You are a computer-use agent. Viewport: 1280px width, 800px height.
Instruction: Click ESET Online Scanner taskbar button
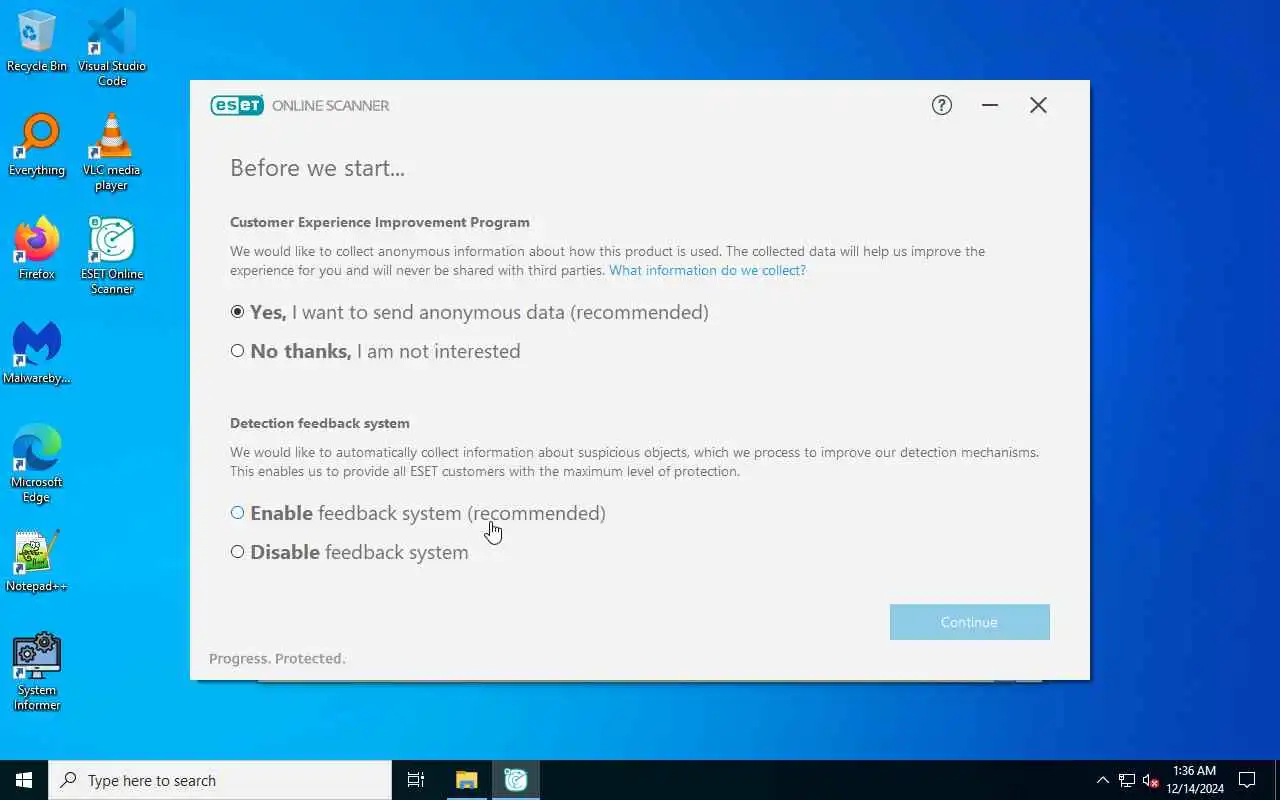[516, 780]
